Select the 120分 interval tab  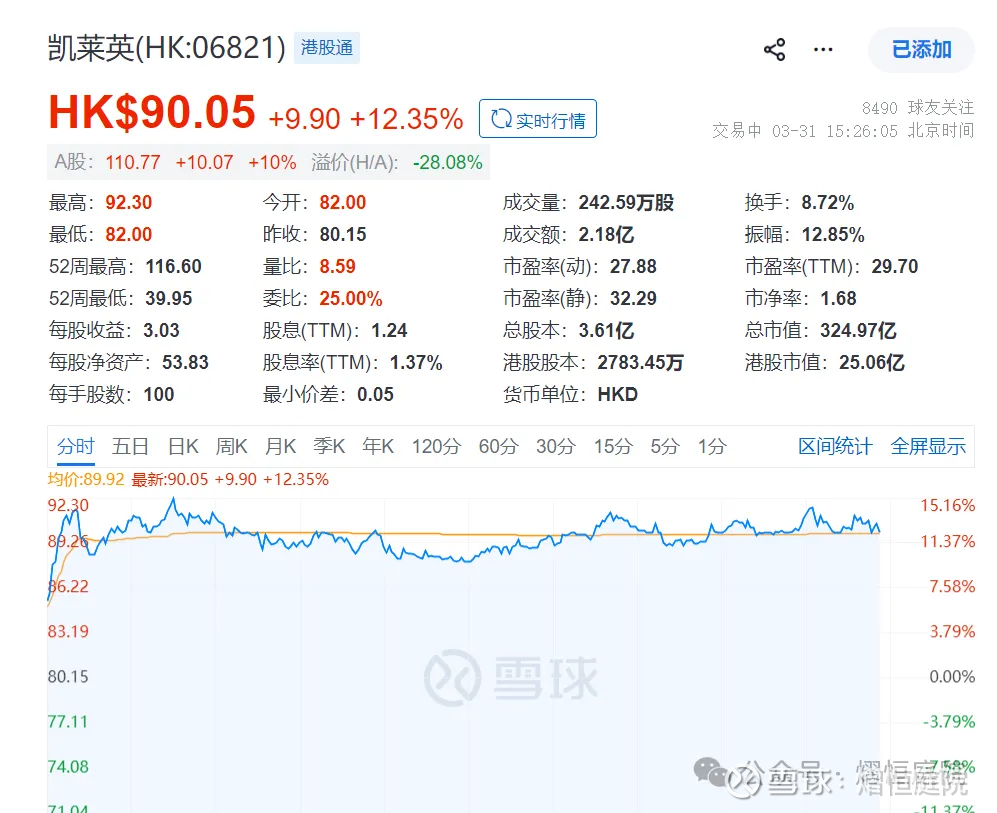coord(436,446)
